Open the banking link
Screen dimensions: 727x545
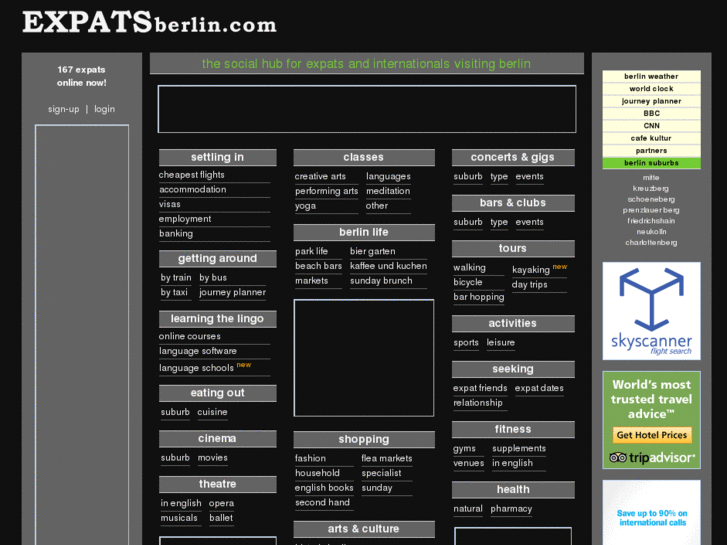click(176, 233)
